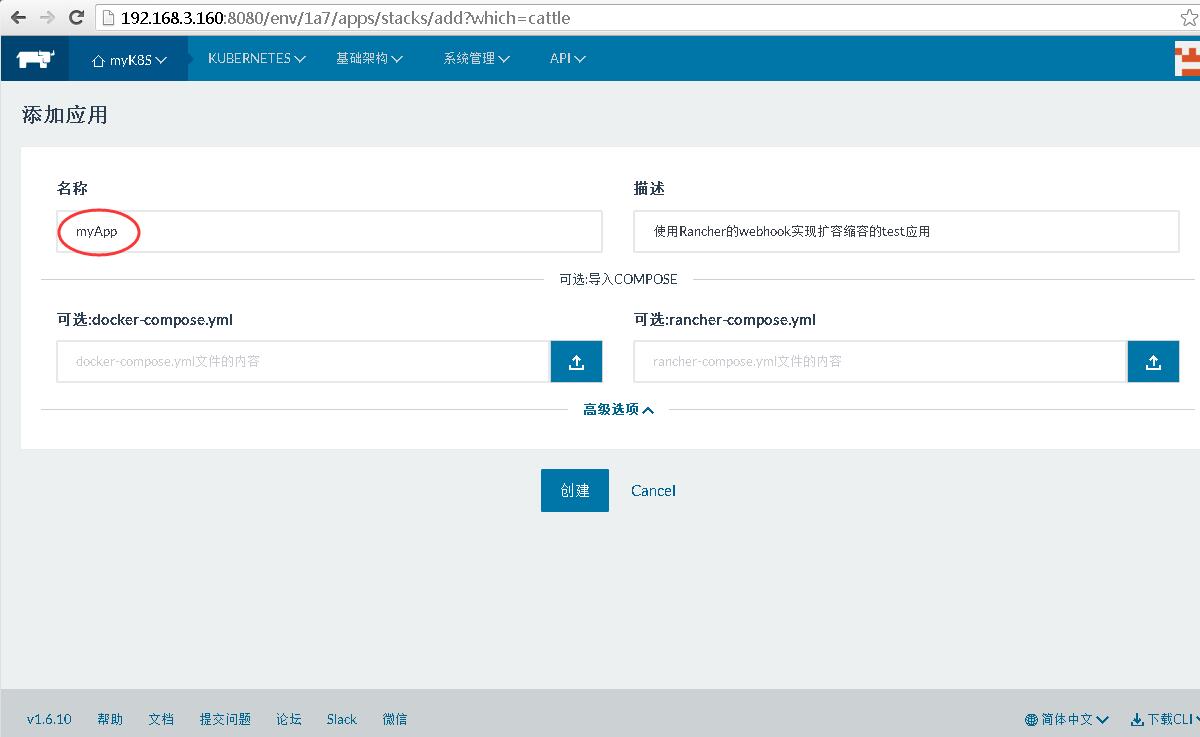Click the 描述 description input field

click(x=906, y=231)
